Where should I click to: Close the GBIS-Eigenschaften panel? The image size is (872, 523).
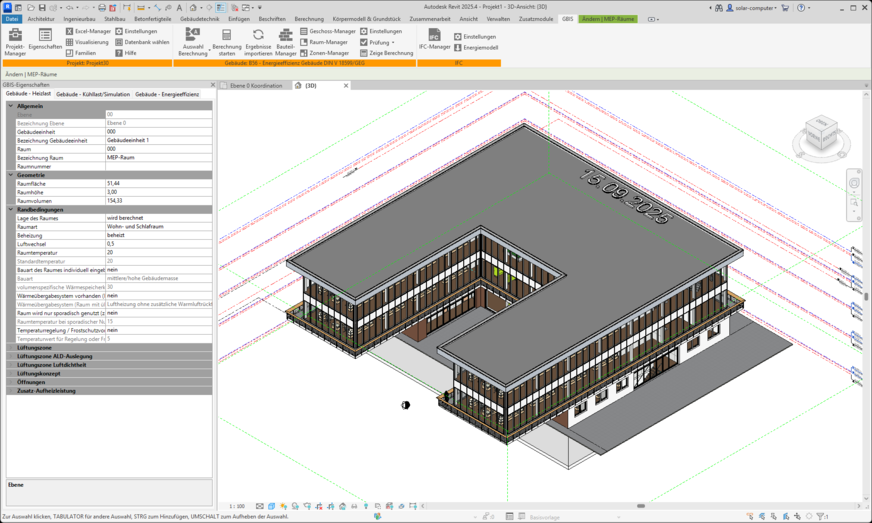[x=212, y=85]
